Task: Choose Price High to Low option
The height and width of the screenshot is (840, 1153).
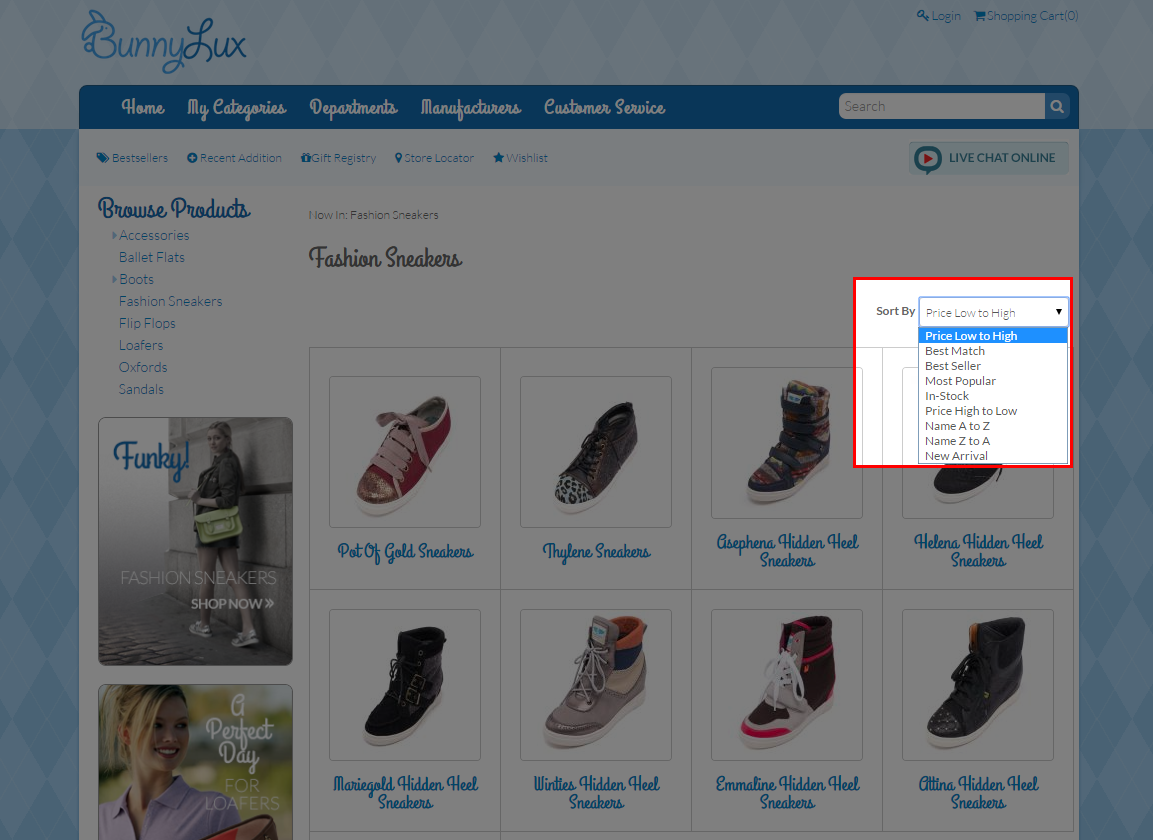Action: tap(993, 411)
